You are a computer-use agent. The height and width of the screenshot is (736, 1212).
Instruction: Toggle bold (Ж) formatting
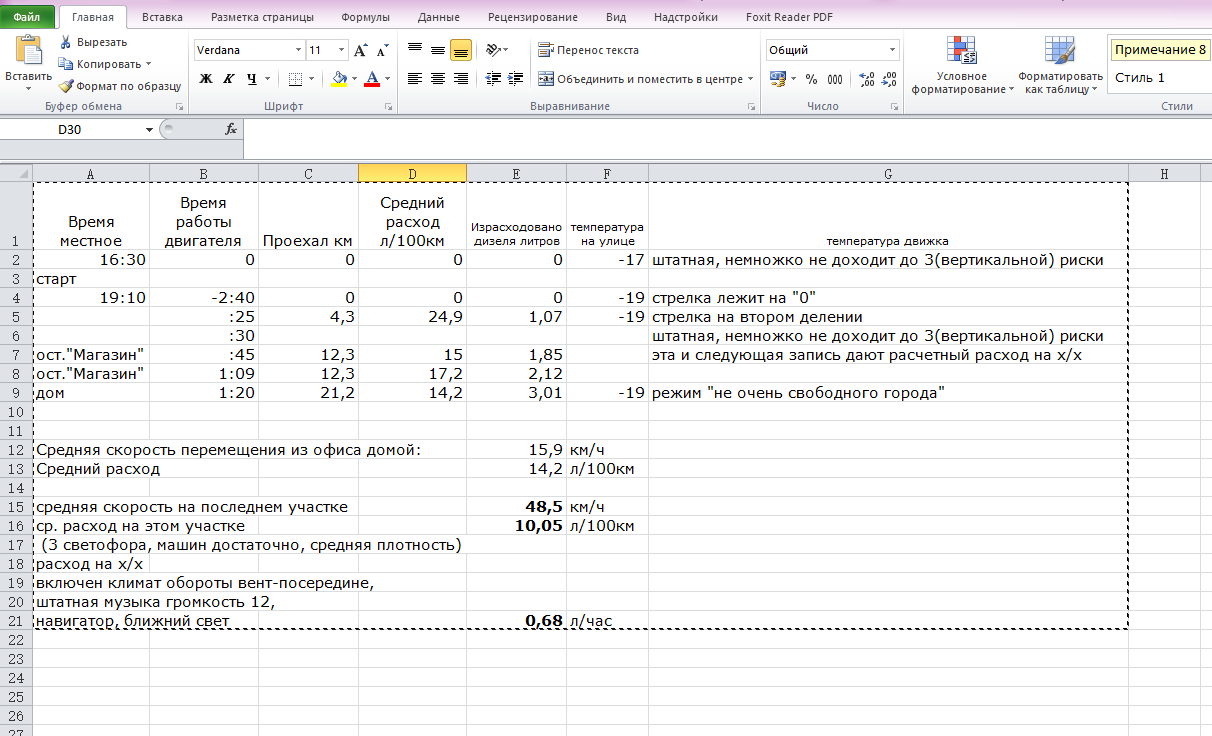206,79
